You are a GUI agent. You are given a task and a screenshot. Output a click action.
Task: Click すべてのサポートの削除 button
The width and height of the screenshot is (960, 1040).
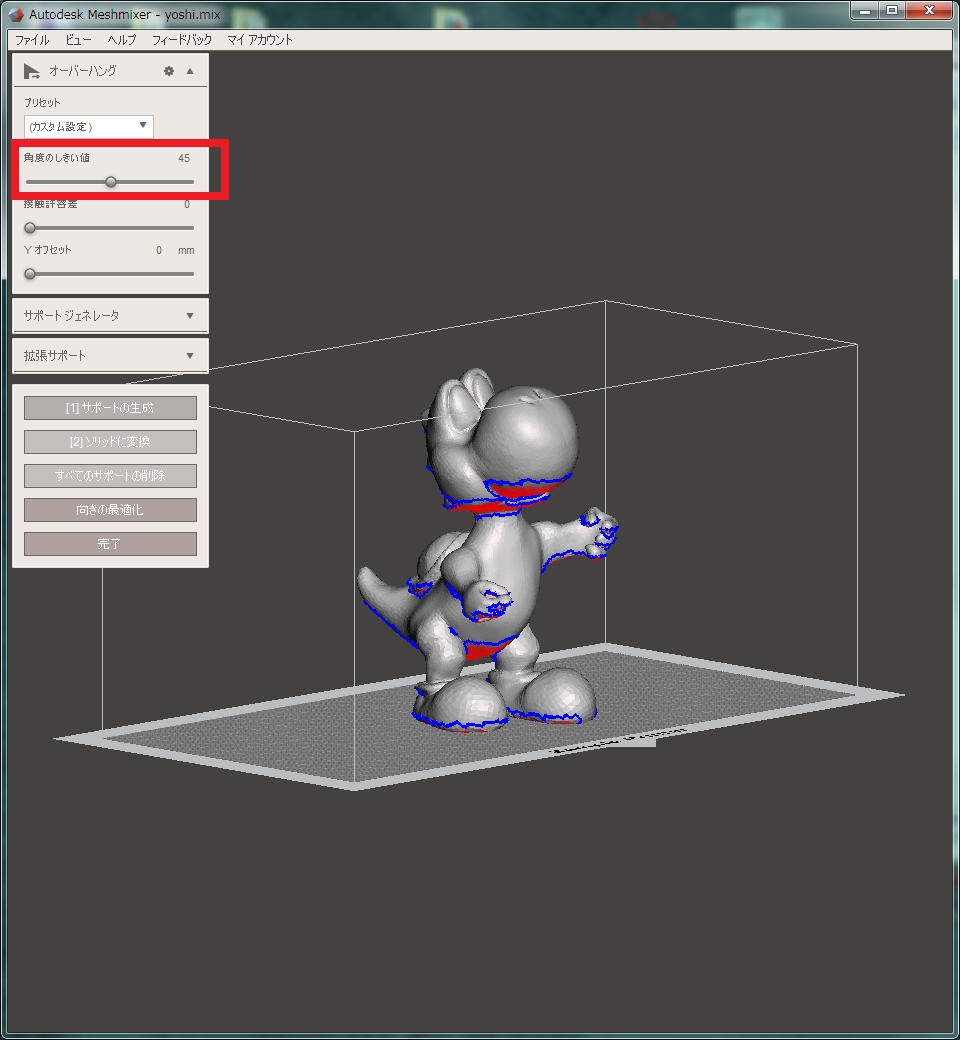click(110, 476)
